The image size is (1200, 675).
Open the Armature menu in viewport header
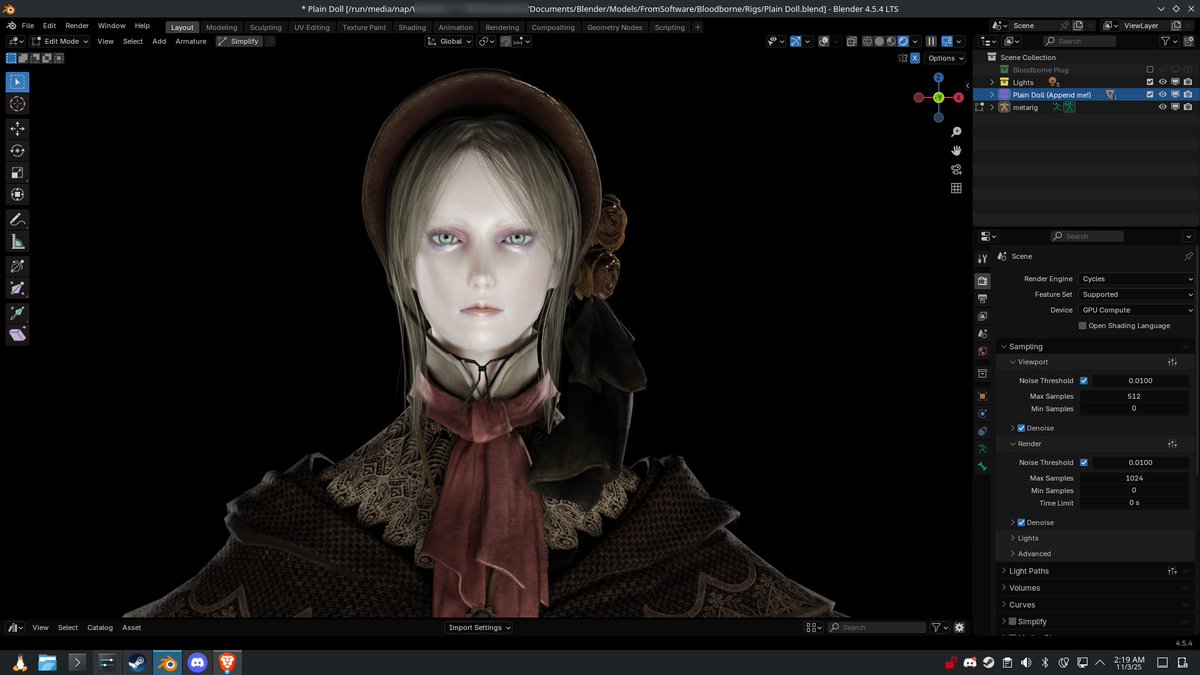point(191,42)
